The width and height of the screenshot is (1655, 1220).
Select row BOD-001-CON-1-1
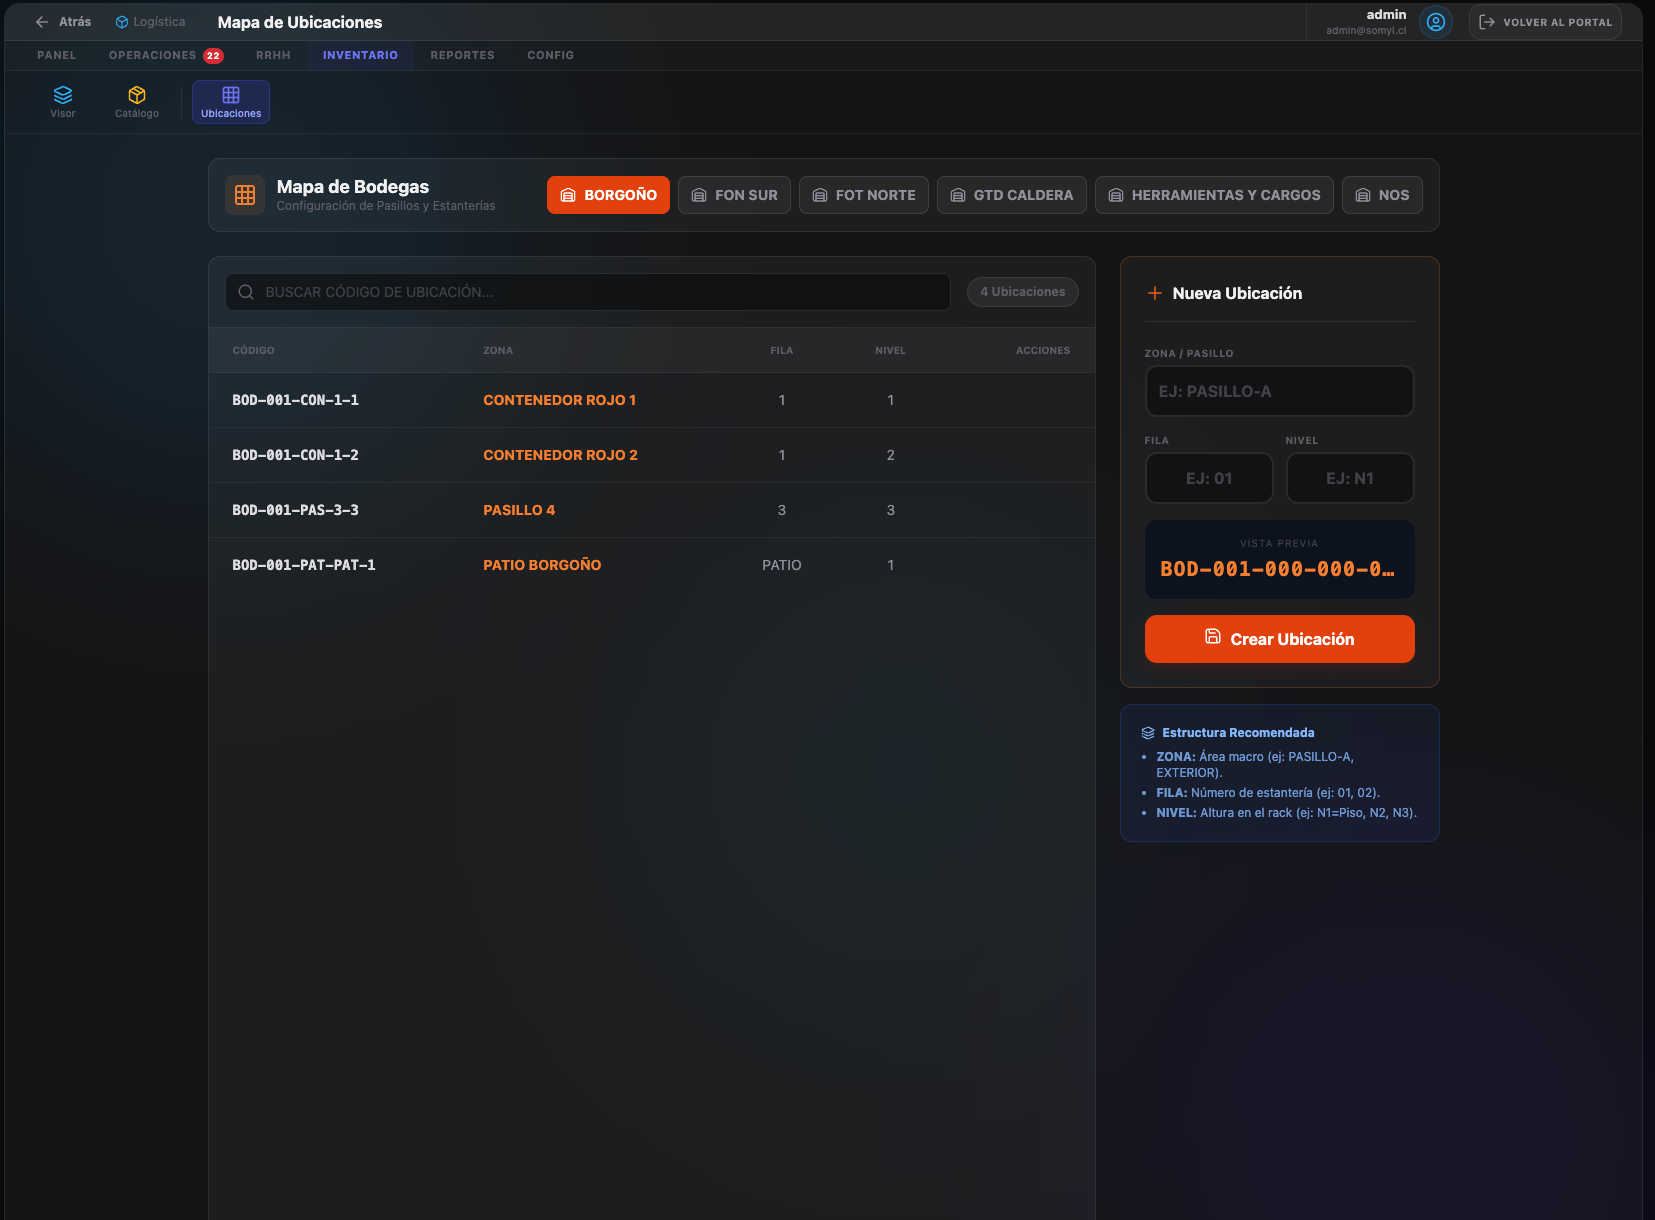[x=652, y=400]
